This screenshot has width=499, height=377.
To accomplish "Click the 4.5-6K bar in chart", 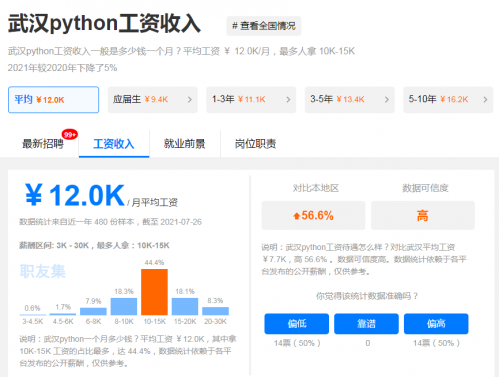I will point(63,314).
